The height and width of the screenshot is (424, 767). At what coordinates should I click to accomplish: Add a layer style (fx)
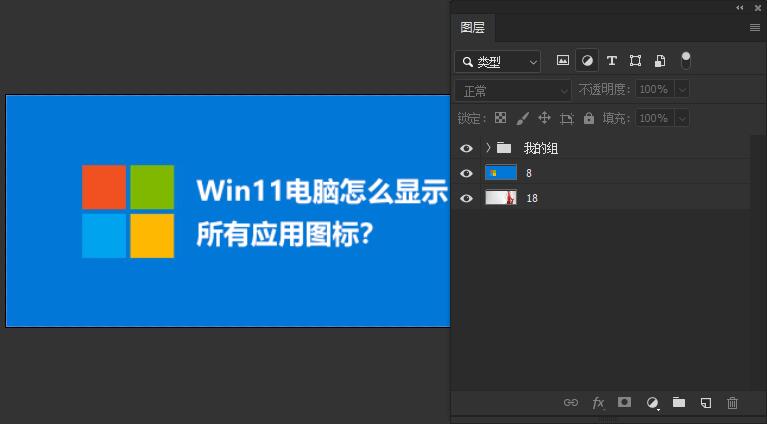598,403
